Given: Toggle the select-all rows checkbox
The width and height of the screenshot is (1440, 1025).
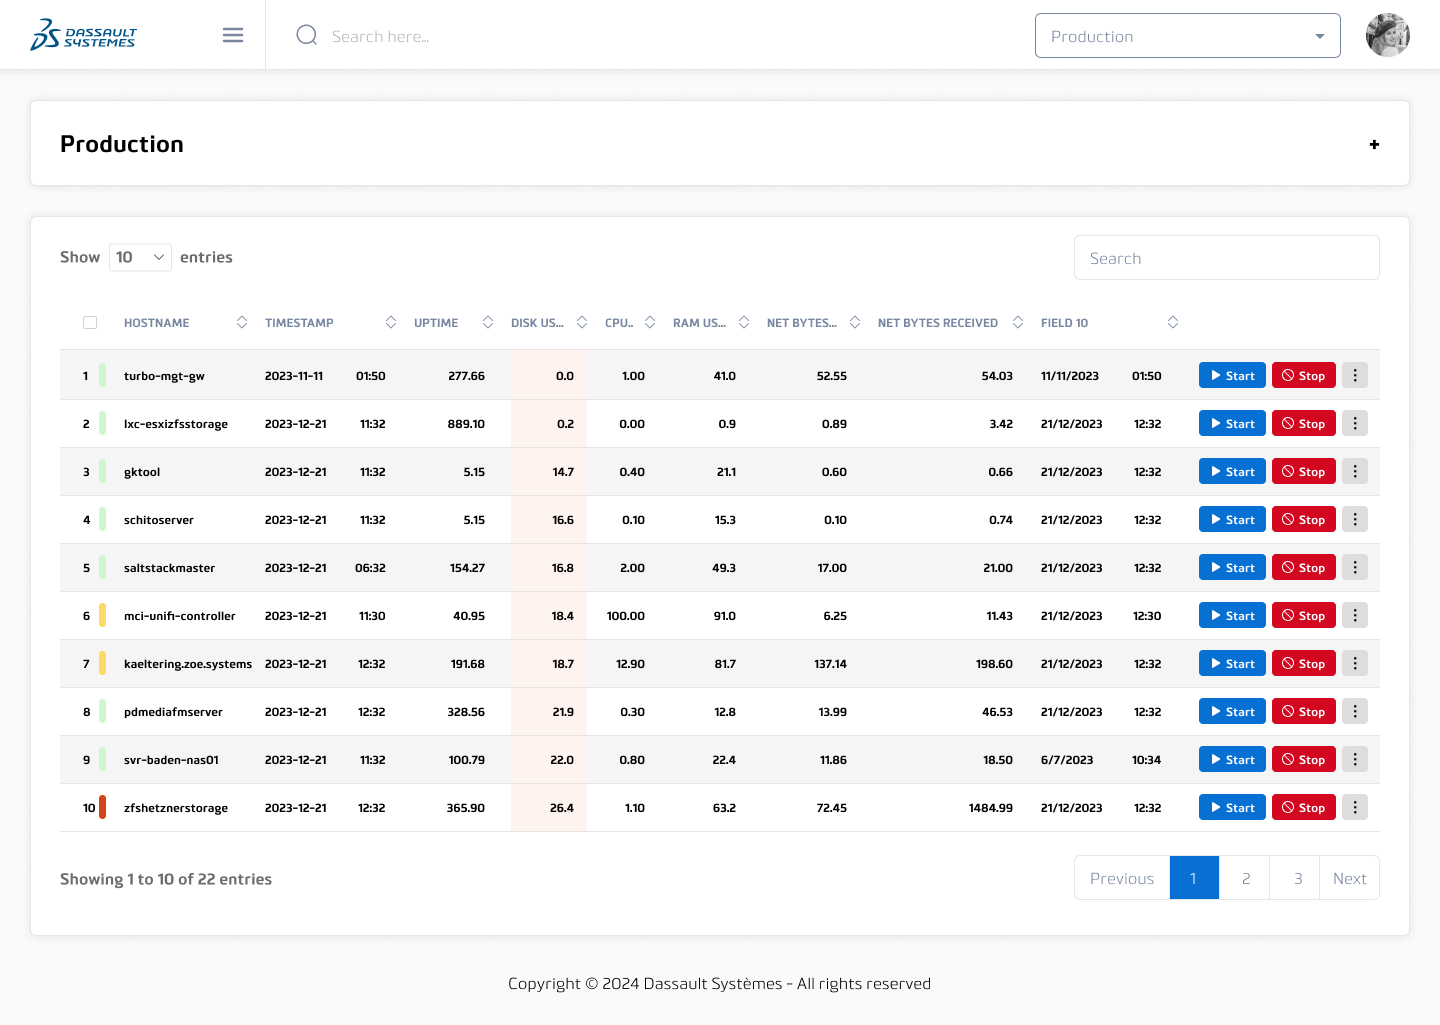Looking at the screenshot, I should point(90,323).
